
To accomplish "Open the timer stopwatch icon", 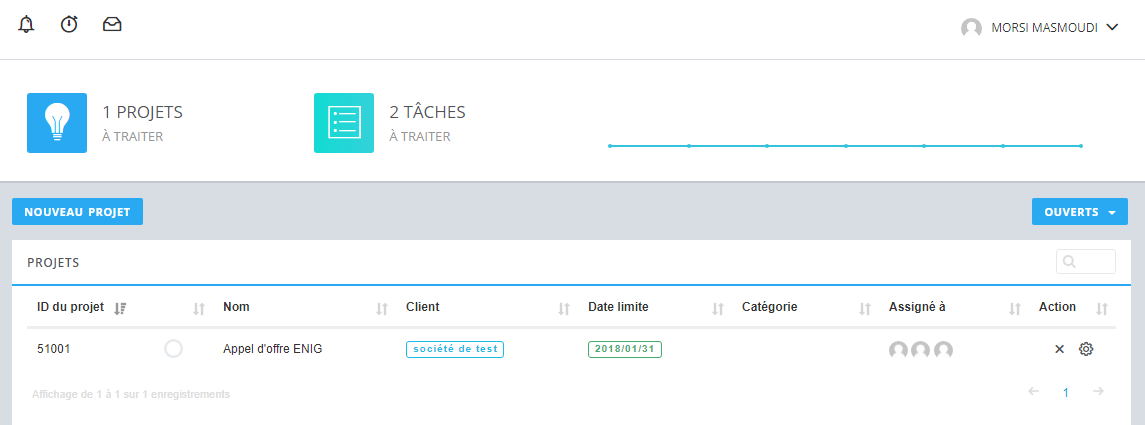I will coord(69,25).
